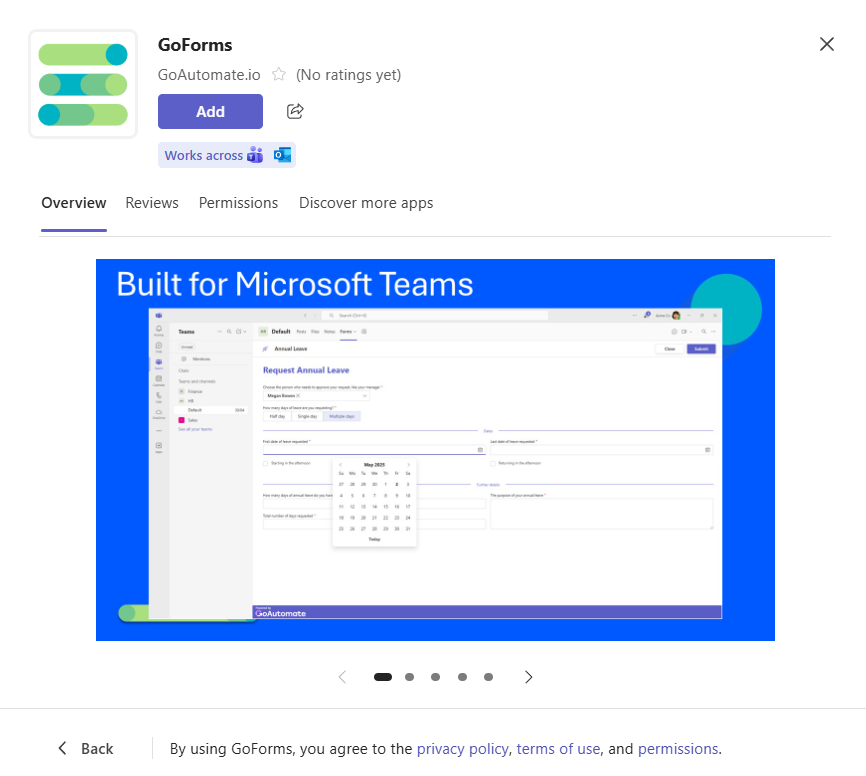Click the Outlook icon
866x776 pixels.
(x=282, y=155)
